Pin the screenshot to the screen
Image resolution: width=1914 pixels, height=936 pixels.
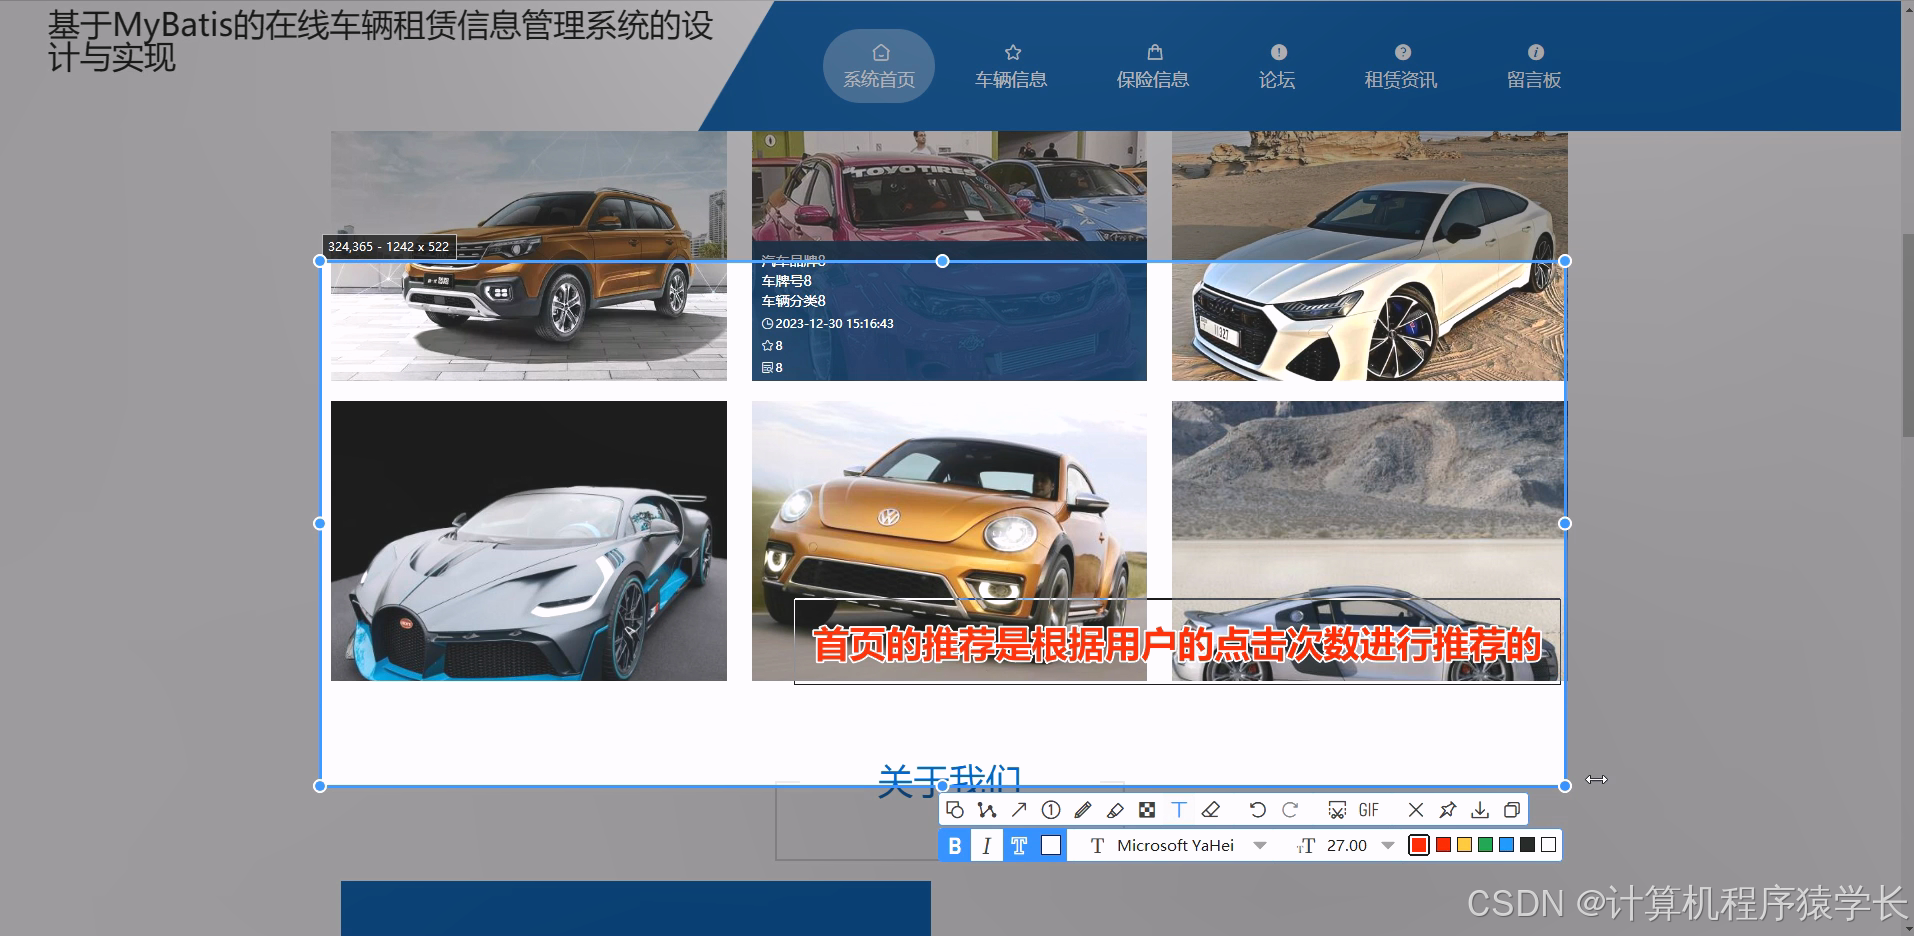click(x=1447, y=810)
